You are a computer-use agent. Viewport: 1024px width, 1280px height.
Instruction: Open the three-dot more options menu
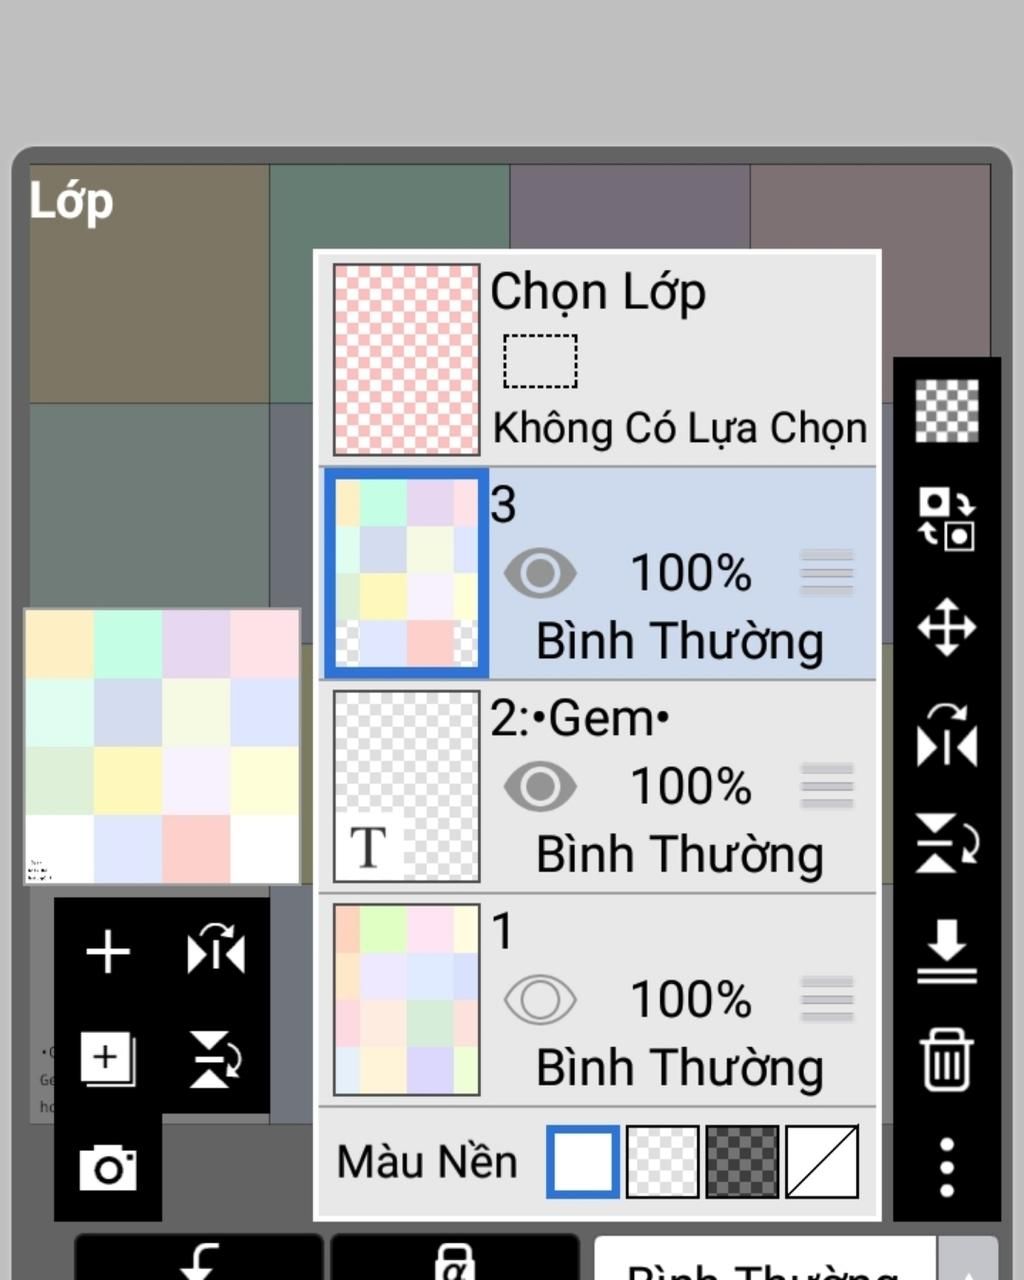point(947,1167)
